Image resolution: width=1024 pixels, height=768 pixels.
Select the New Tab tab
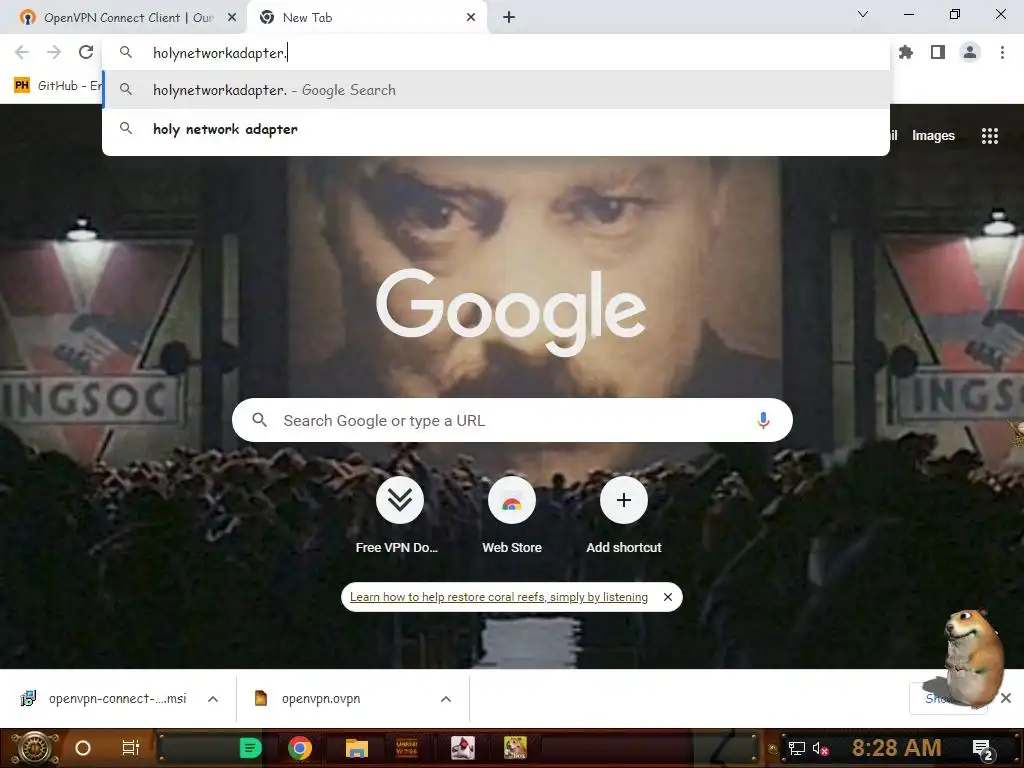[x=366, y=17]
